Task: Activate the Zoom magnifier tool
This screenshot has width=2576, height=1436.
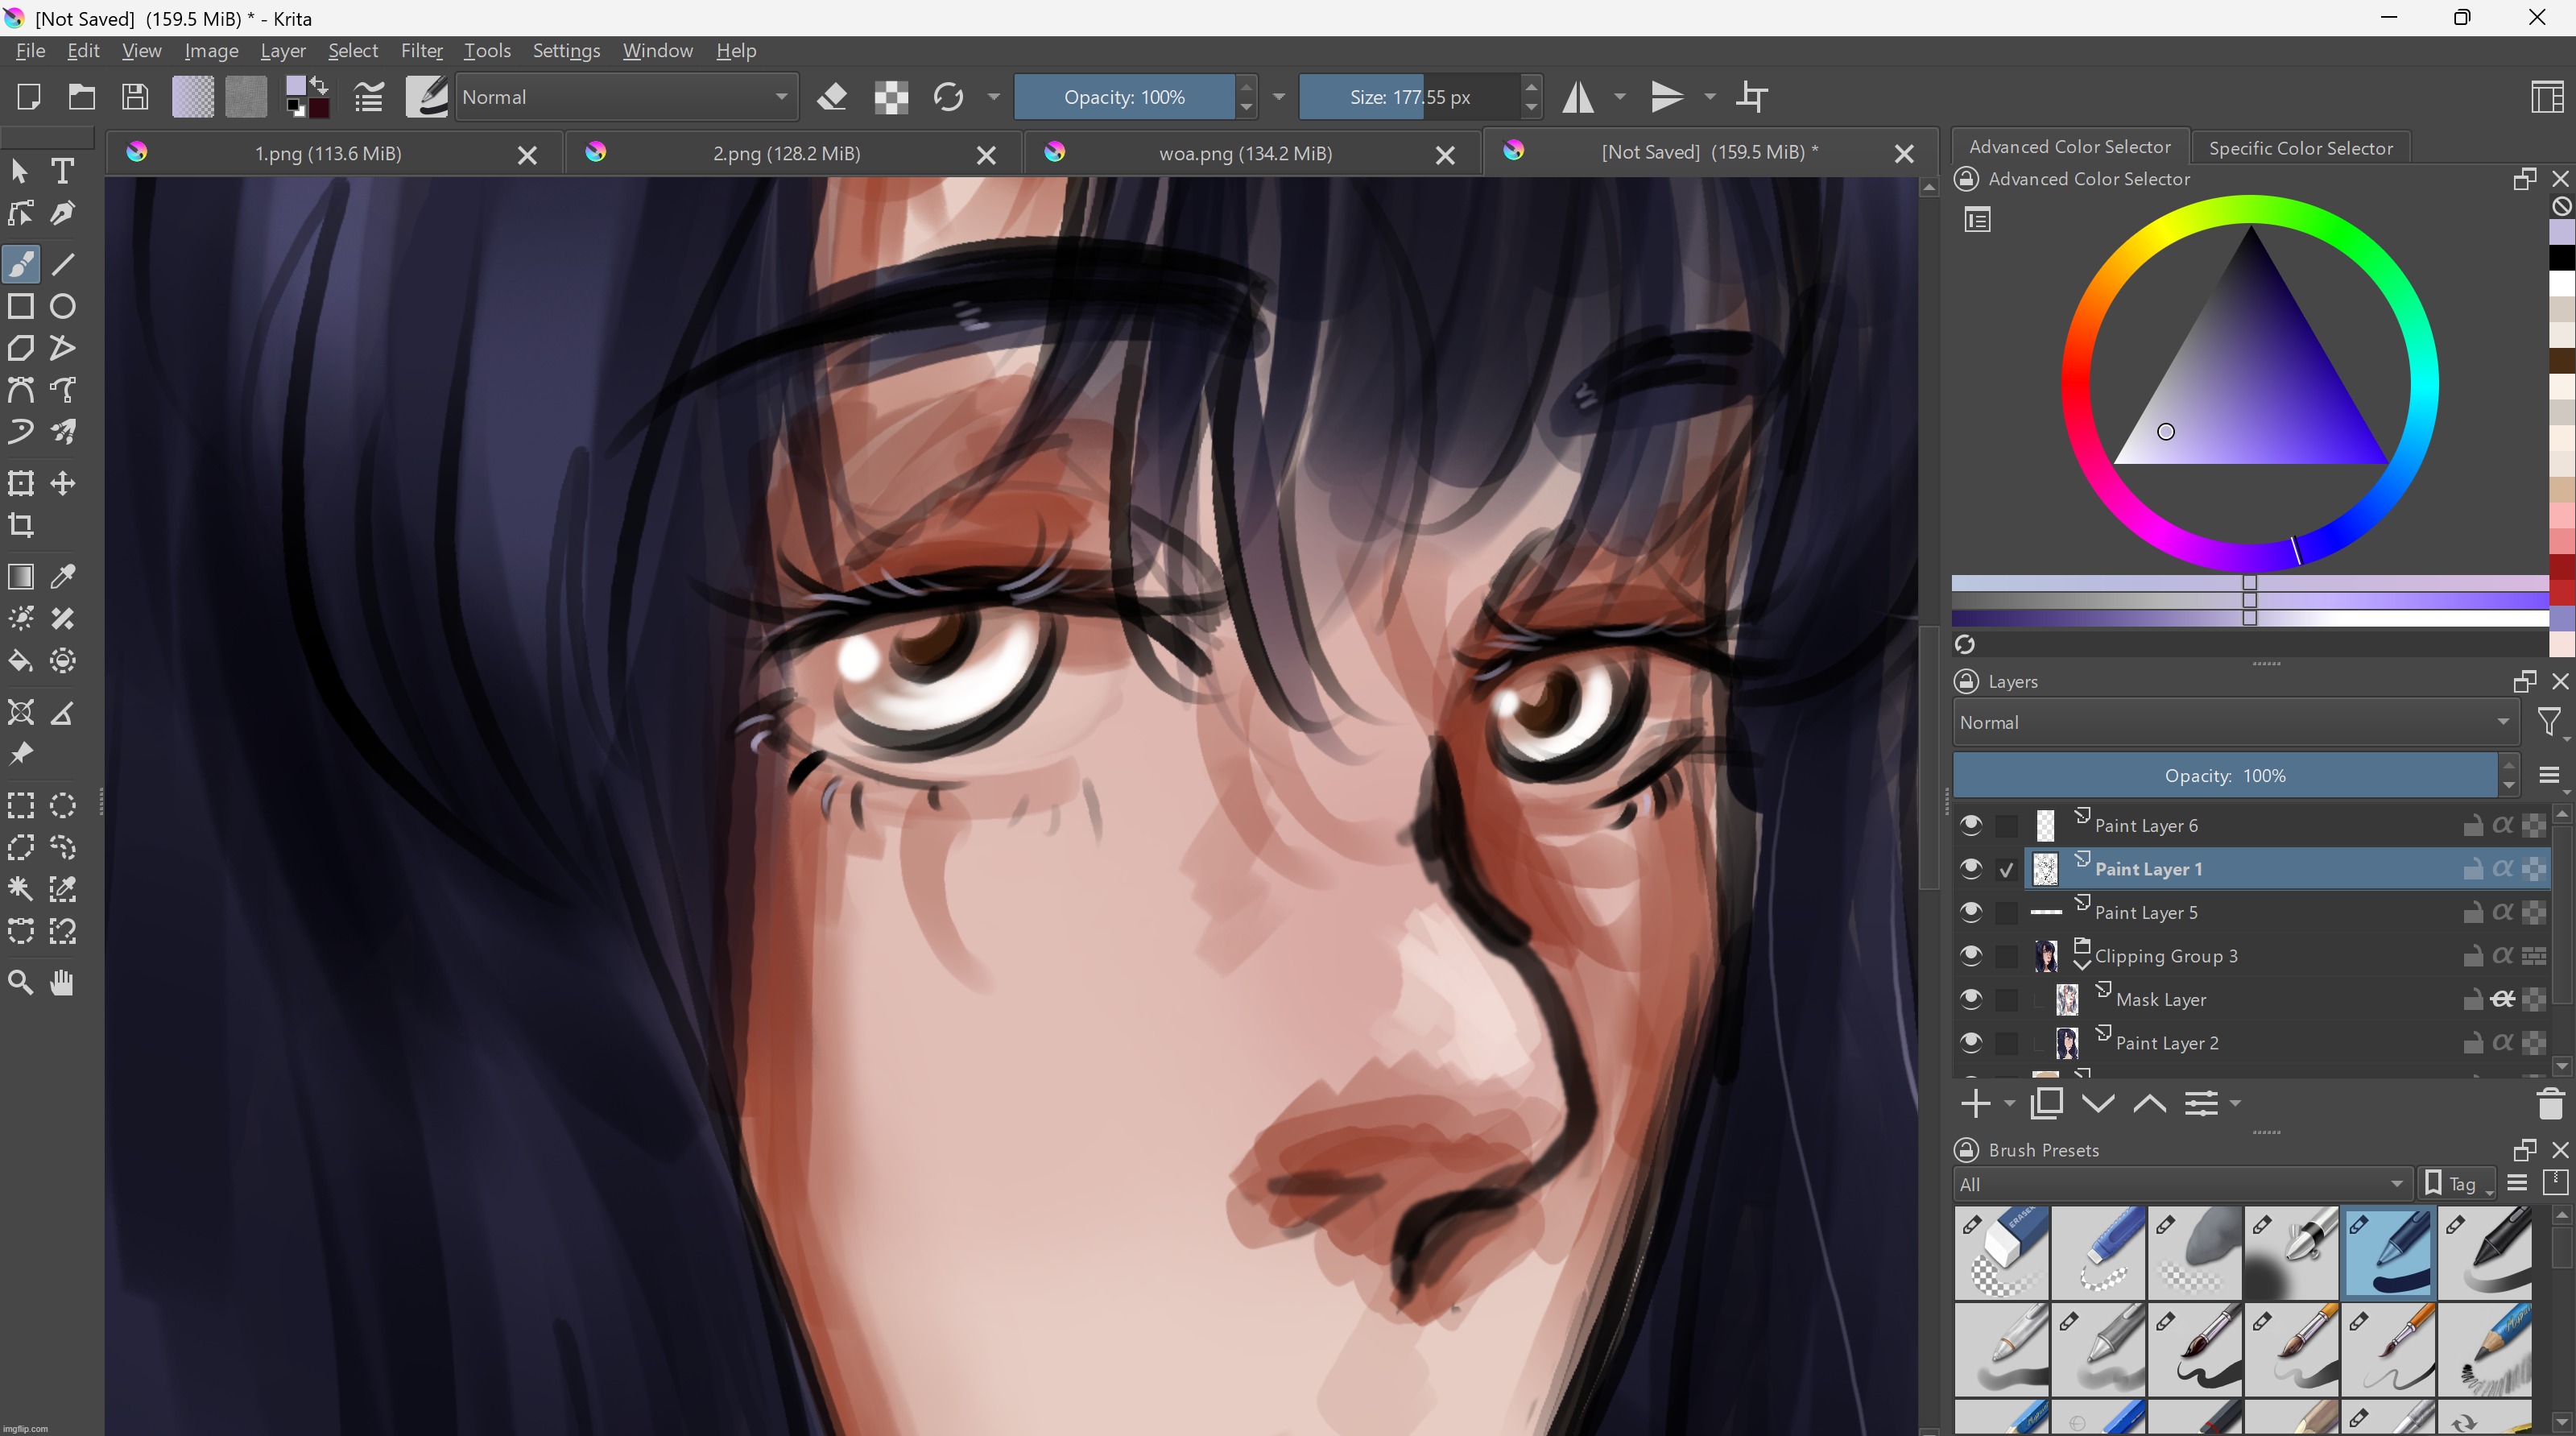Action: (21, 983)
